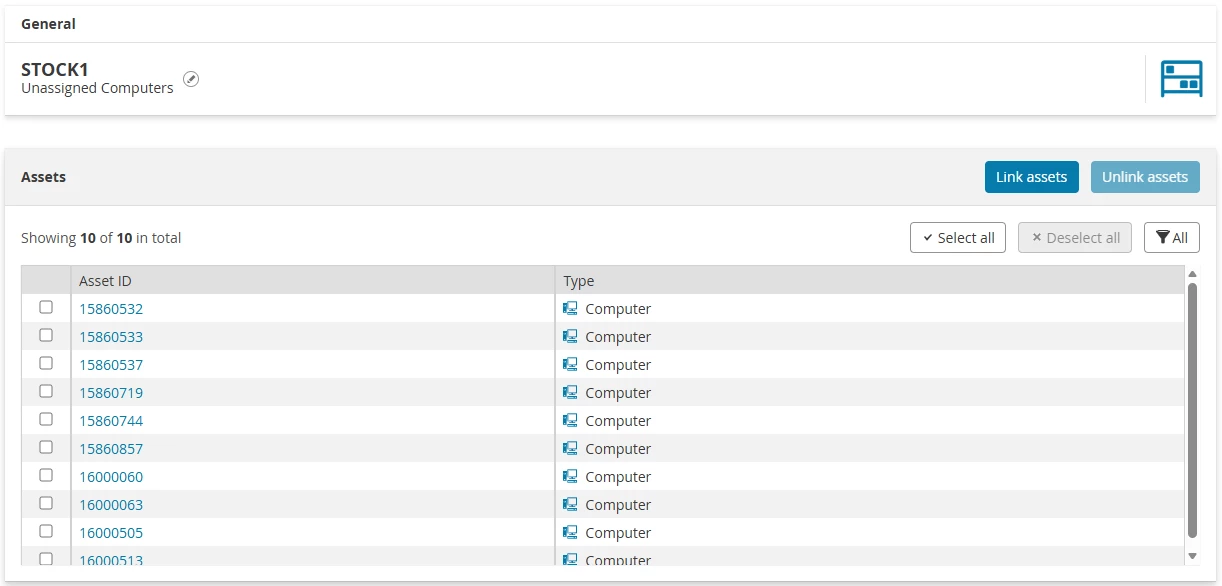1222x586 pixels.
Task: Click computer icon in row 15860533
Action: 571,337
